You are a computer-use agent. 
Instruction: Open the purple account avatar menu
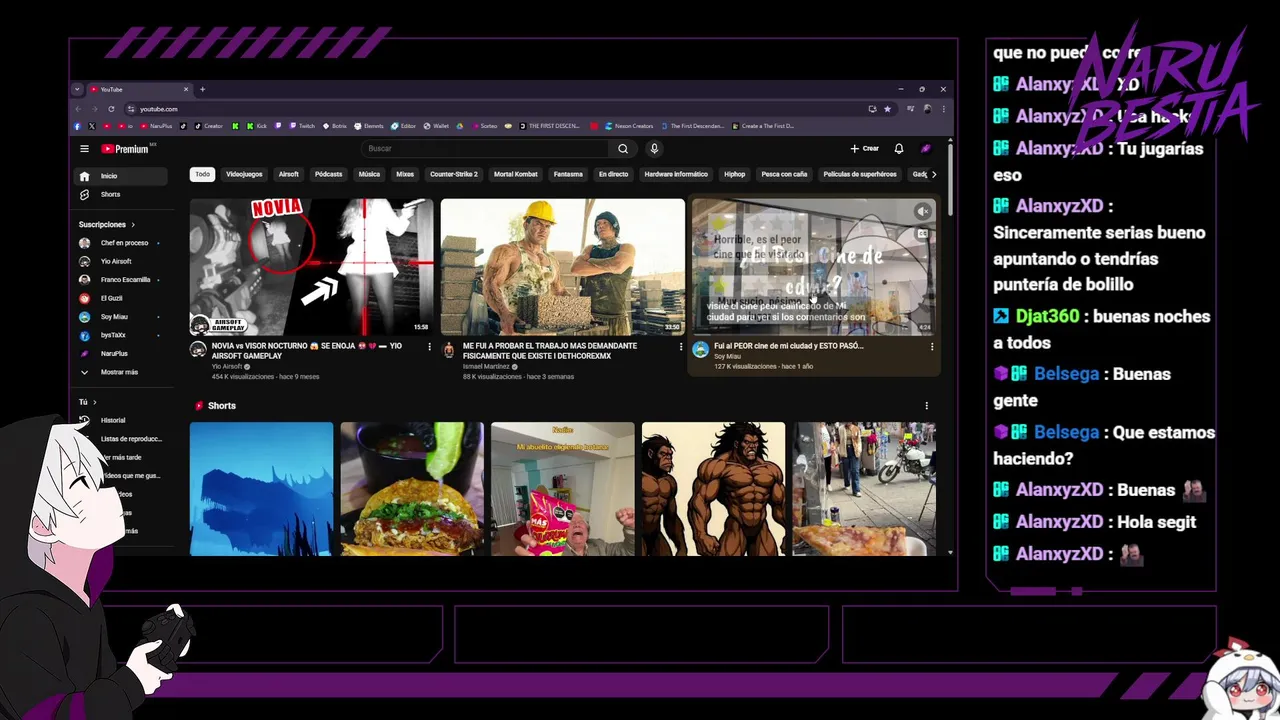(926, 149)
